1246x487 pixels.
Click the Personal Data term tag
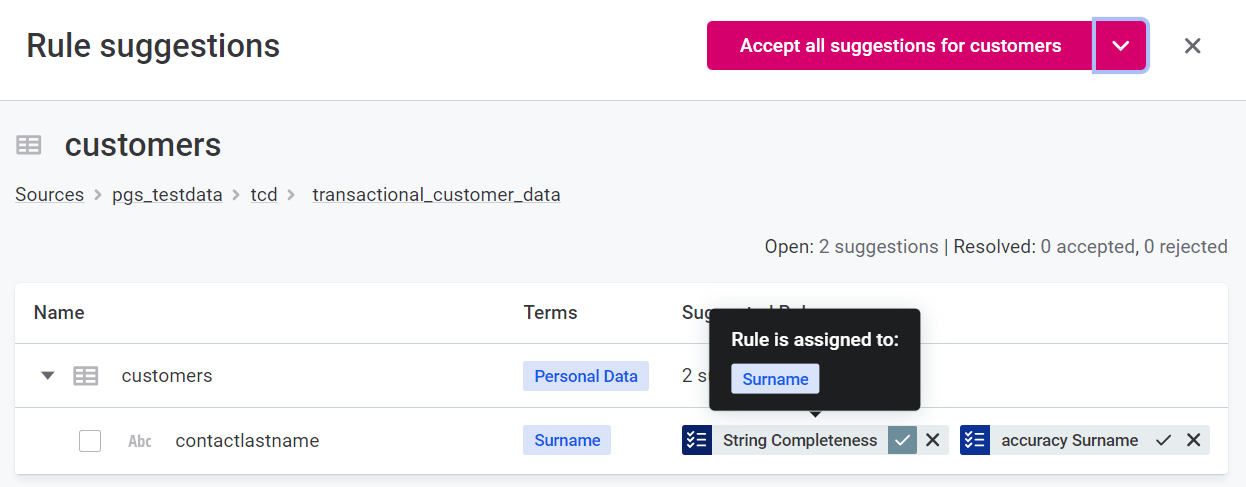pyautogui.click(x=586, y=376)
